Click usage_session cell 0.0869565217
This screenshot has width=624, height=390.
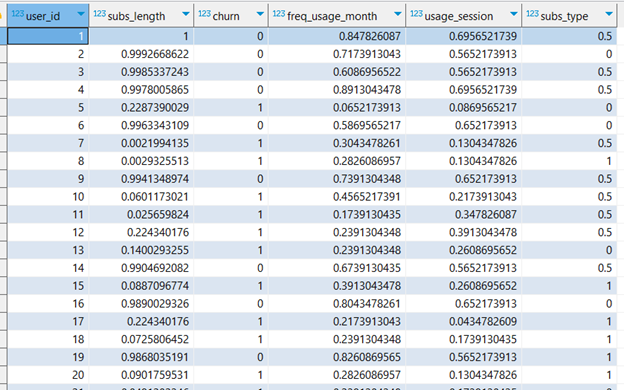coord(464,107)
